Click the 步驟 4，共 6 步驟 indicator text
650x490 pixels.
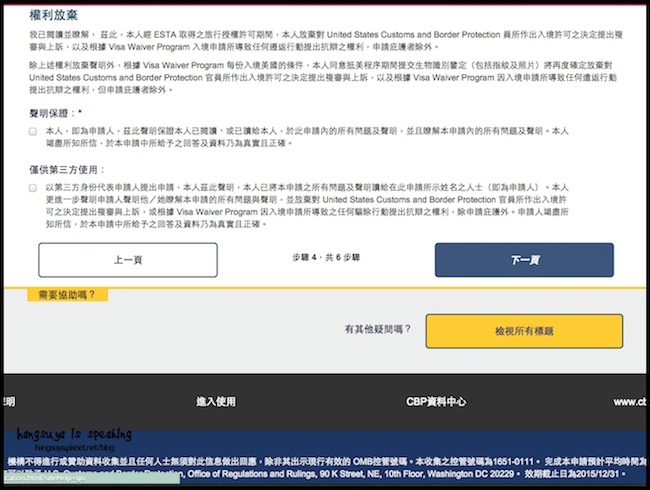(326, 257)
